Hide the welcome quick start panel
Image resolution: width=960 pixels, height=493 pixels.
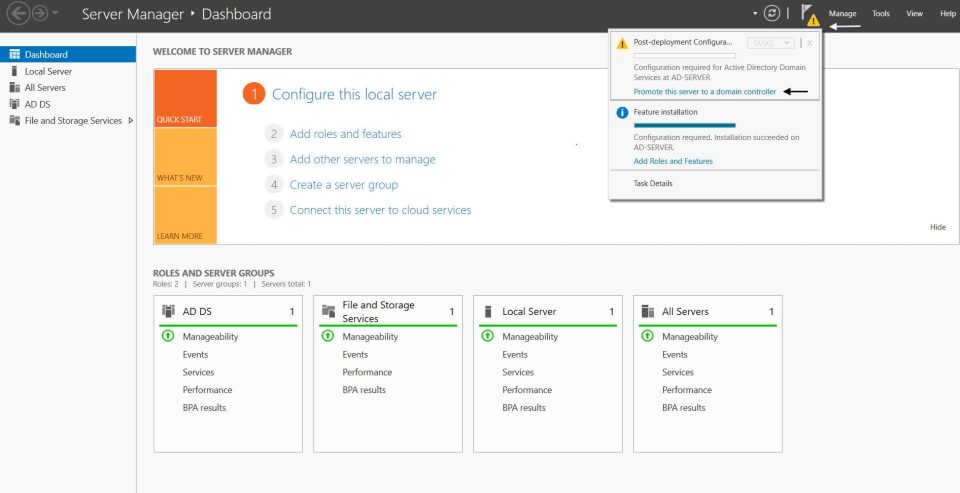pos(938,227)
